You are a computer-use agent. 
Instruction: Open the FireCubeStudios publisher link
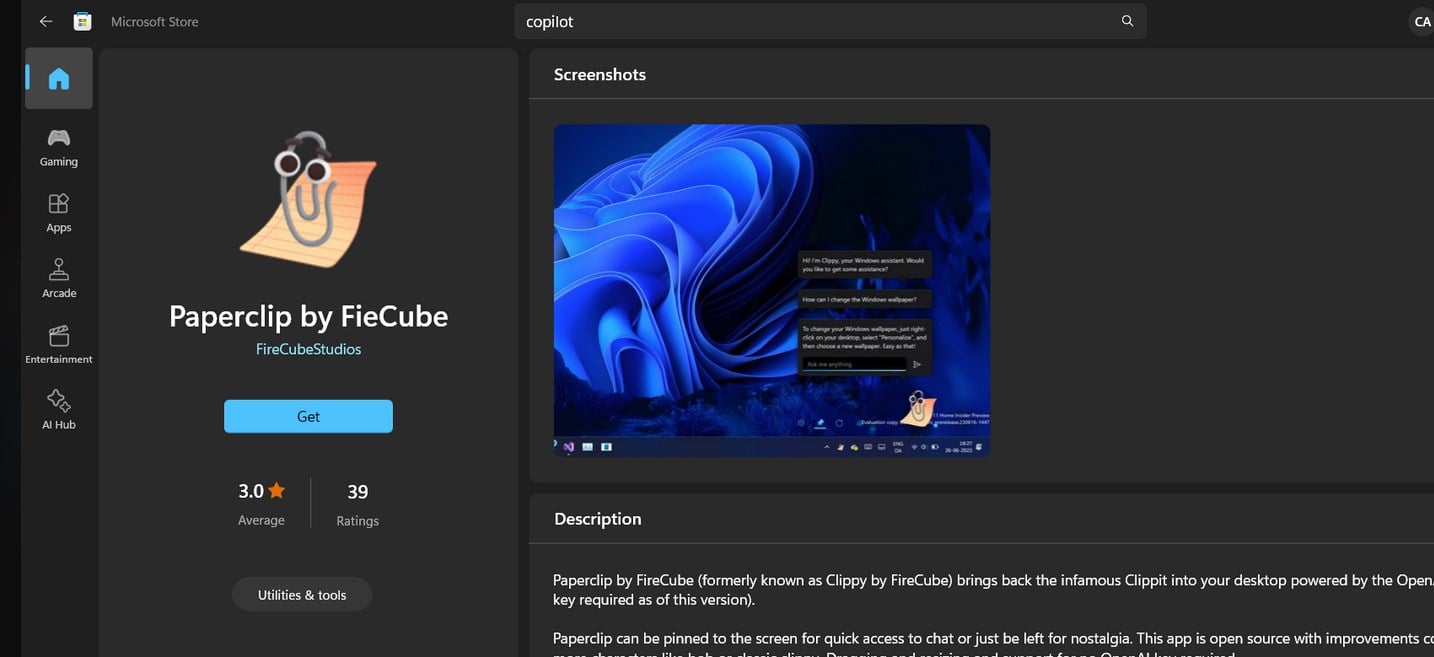(x=308, y=349)
